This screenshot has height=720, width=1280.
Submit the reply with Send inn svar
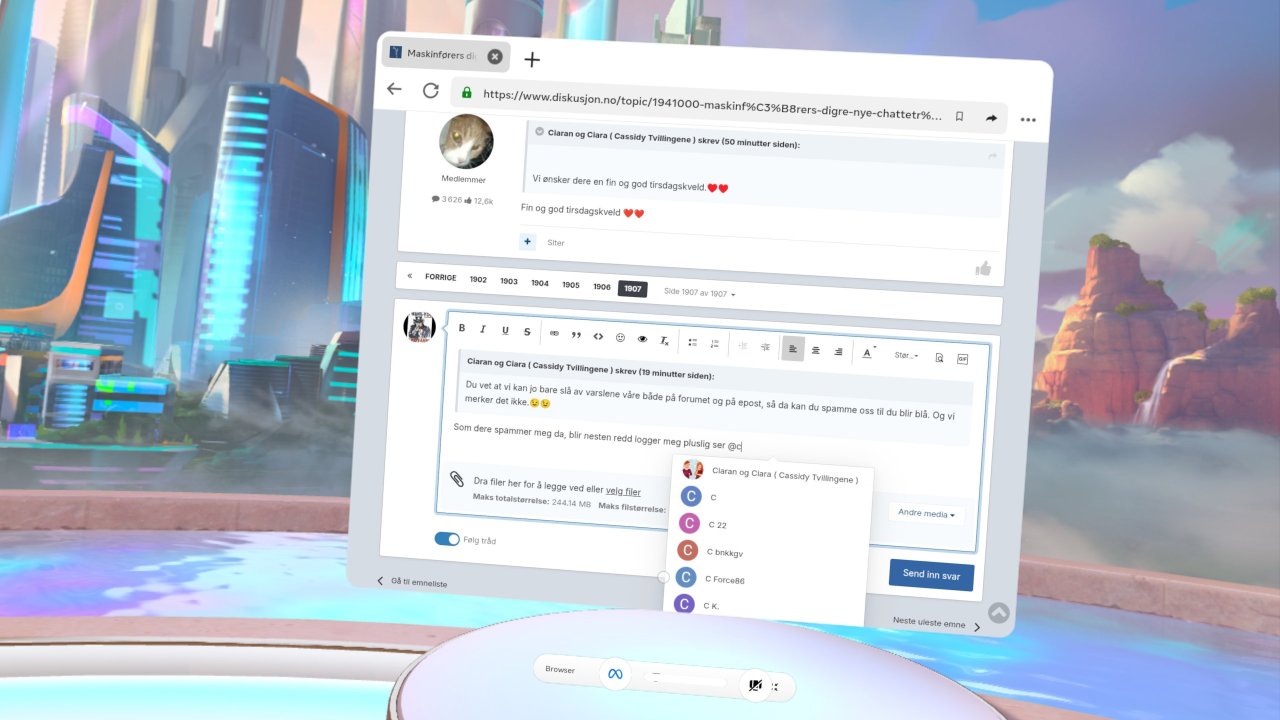931,574
